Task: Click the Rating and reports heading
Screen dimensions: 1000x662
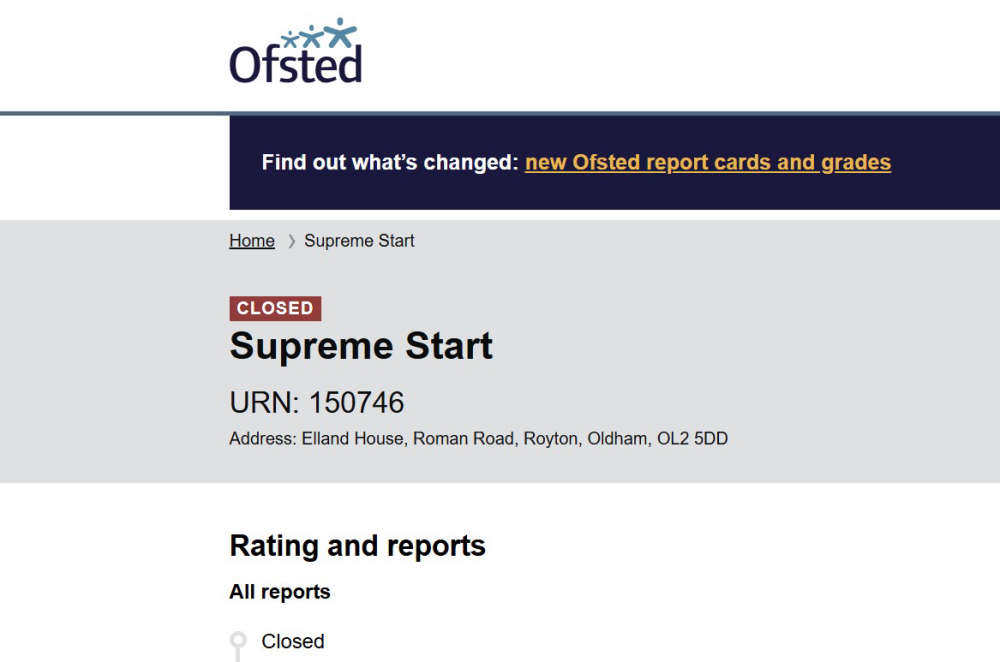Action: coord(357,546)
